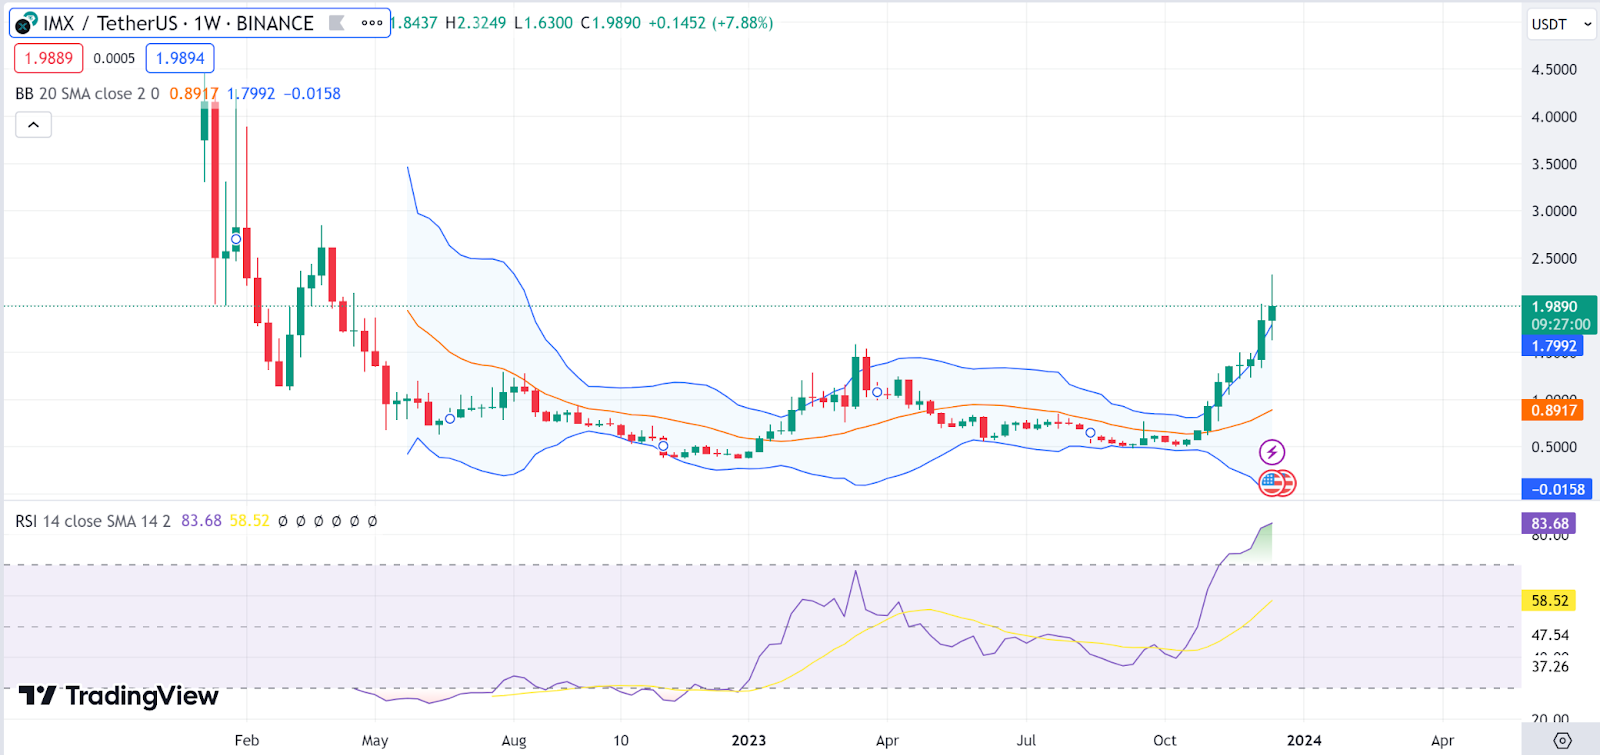Image resolution: width=1600 pixels, height=755 pixels.
Task: Click the TradingView logo link
Action: pyautogui.click(x=119, y=696)
